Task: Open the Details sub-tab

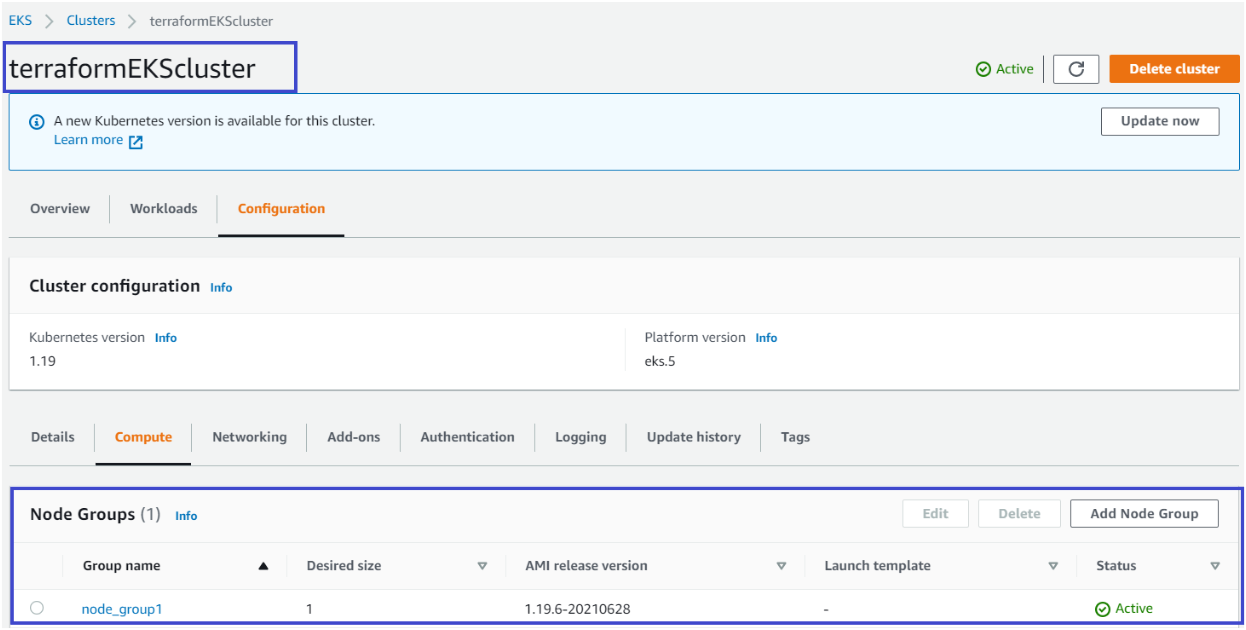Action: click(x=53, y=437)
